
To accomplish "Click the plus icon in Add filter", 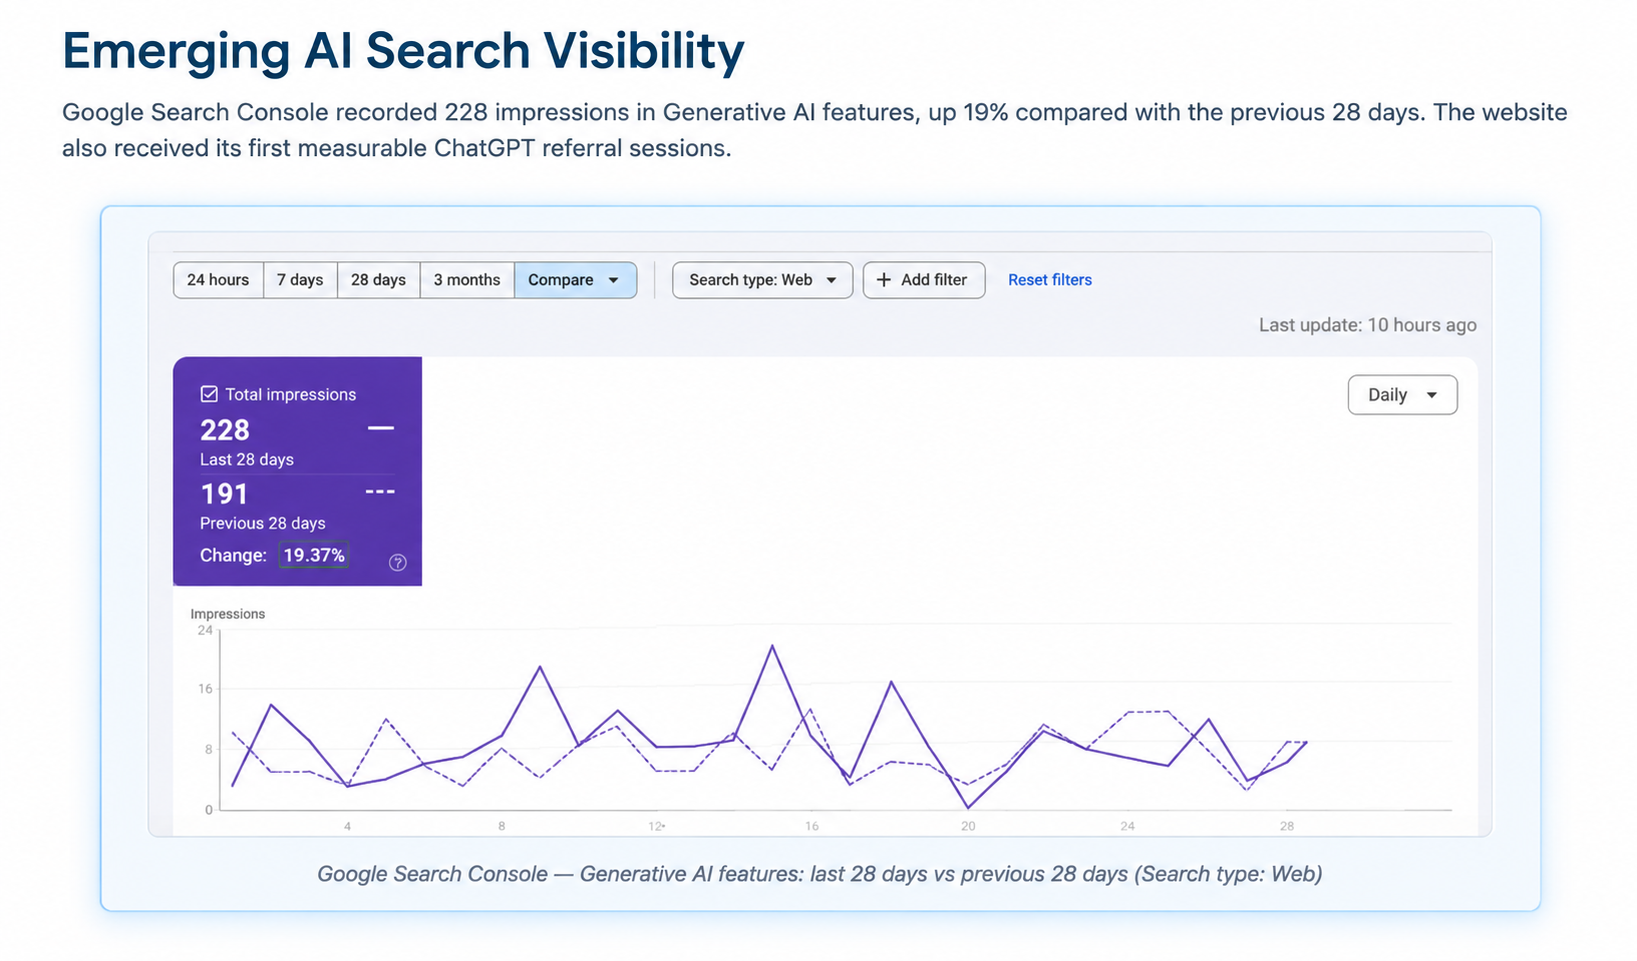I will (x=884, y=280).
